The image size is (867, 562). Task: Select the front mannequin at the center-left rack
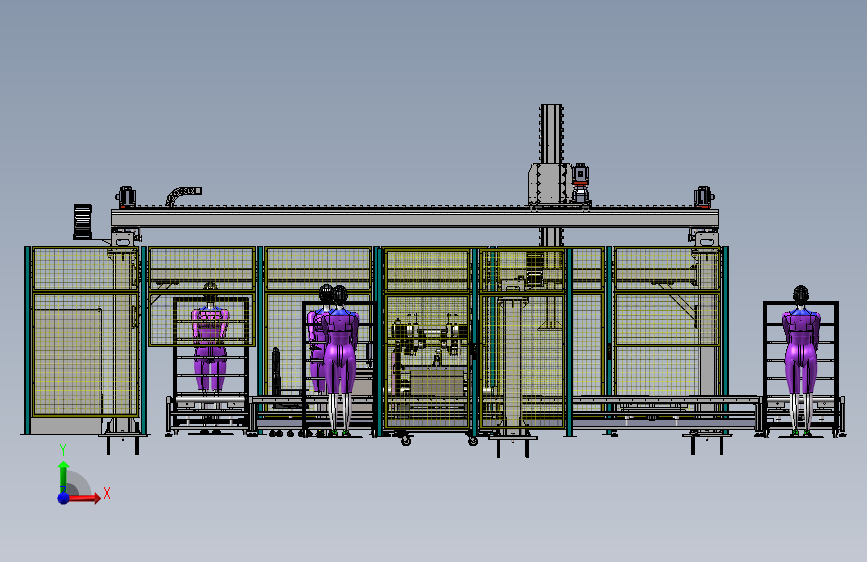tap(340, 360)
